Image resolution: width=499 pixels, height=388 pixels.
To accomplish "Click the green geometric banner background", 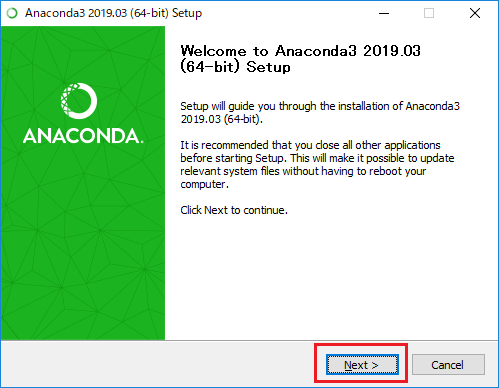I will click(83, 250).
